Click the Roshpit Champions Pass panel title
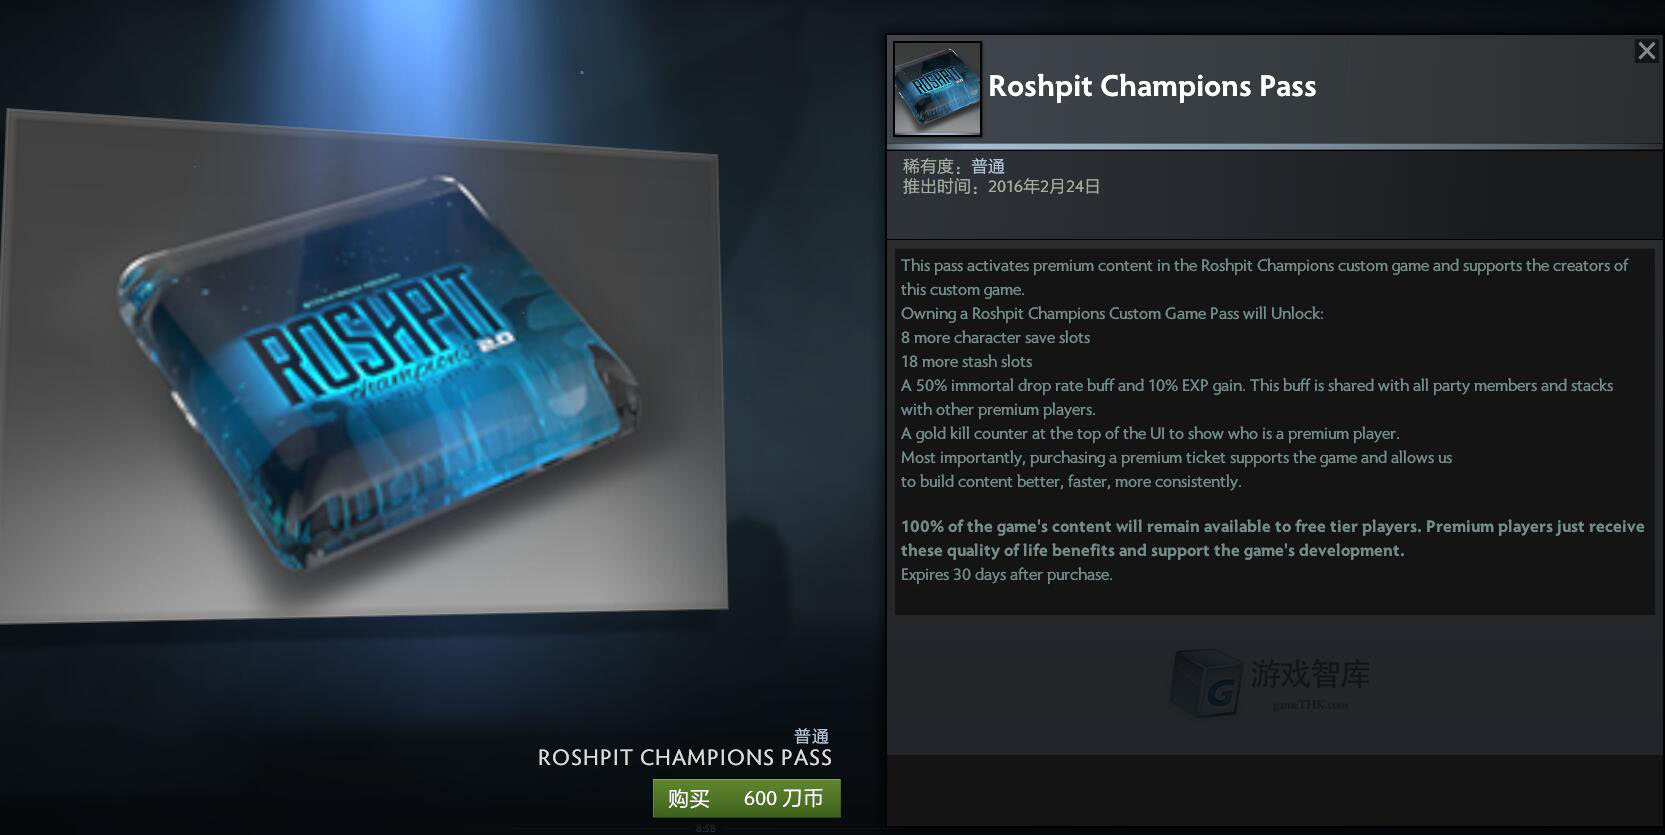This screenshot has height=835, width=1665. coord(1152,86)
